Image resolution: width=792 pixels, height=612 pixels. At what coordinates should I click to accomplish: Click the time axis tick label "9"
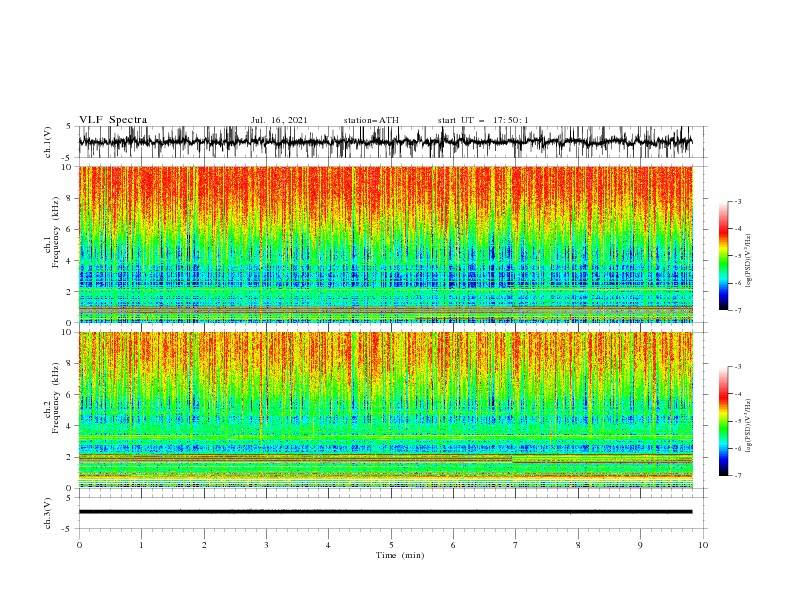pyautogui.click(x=640, y=545)
